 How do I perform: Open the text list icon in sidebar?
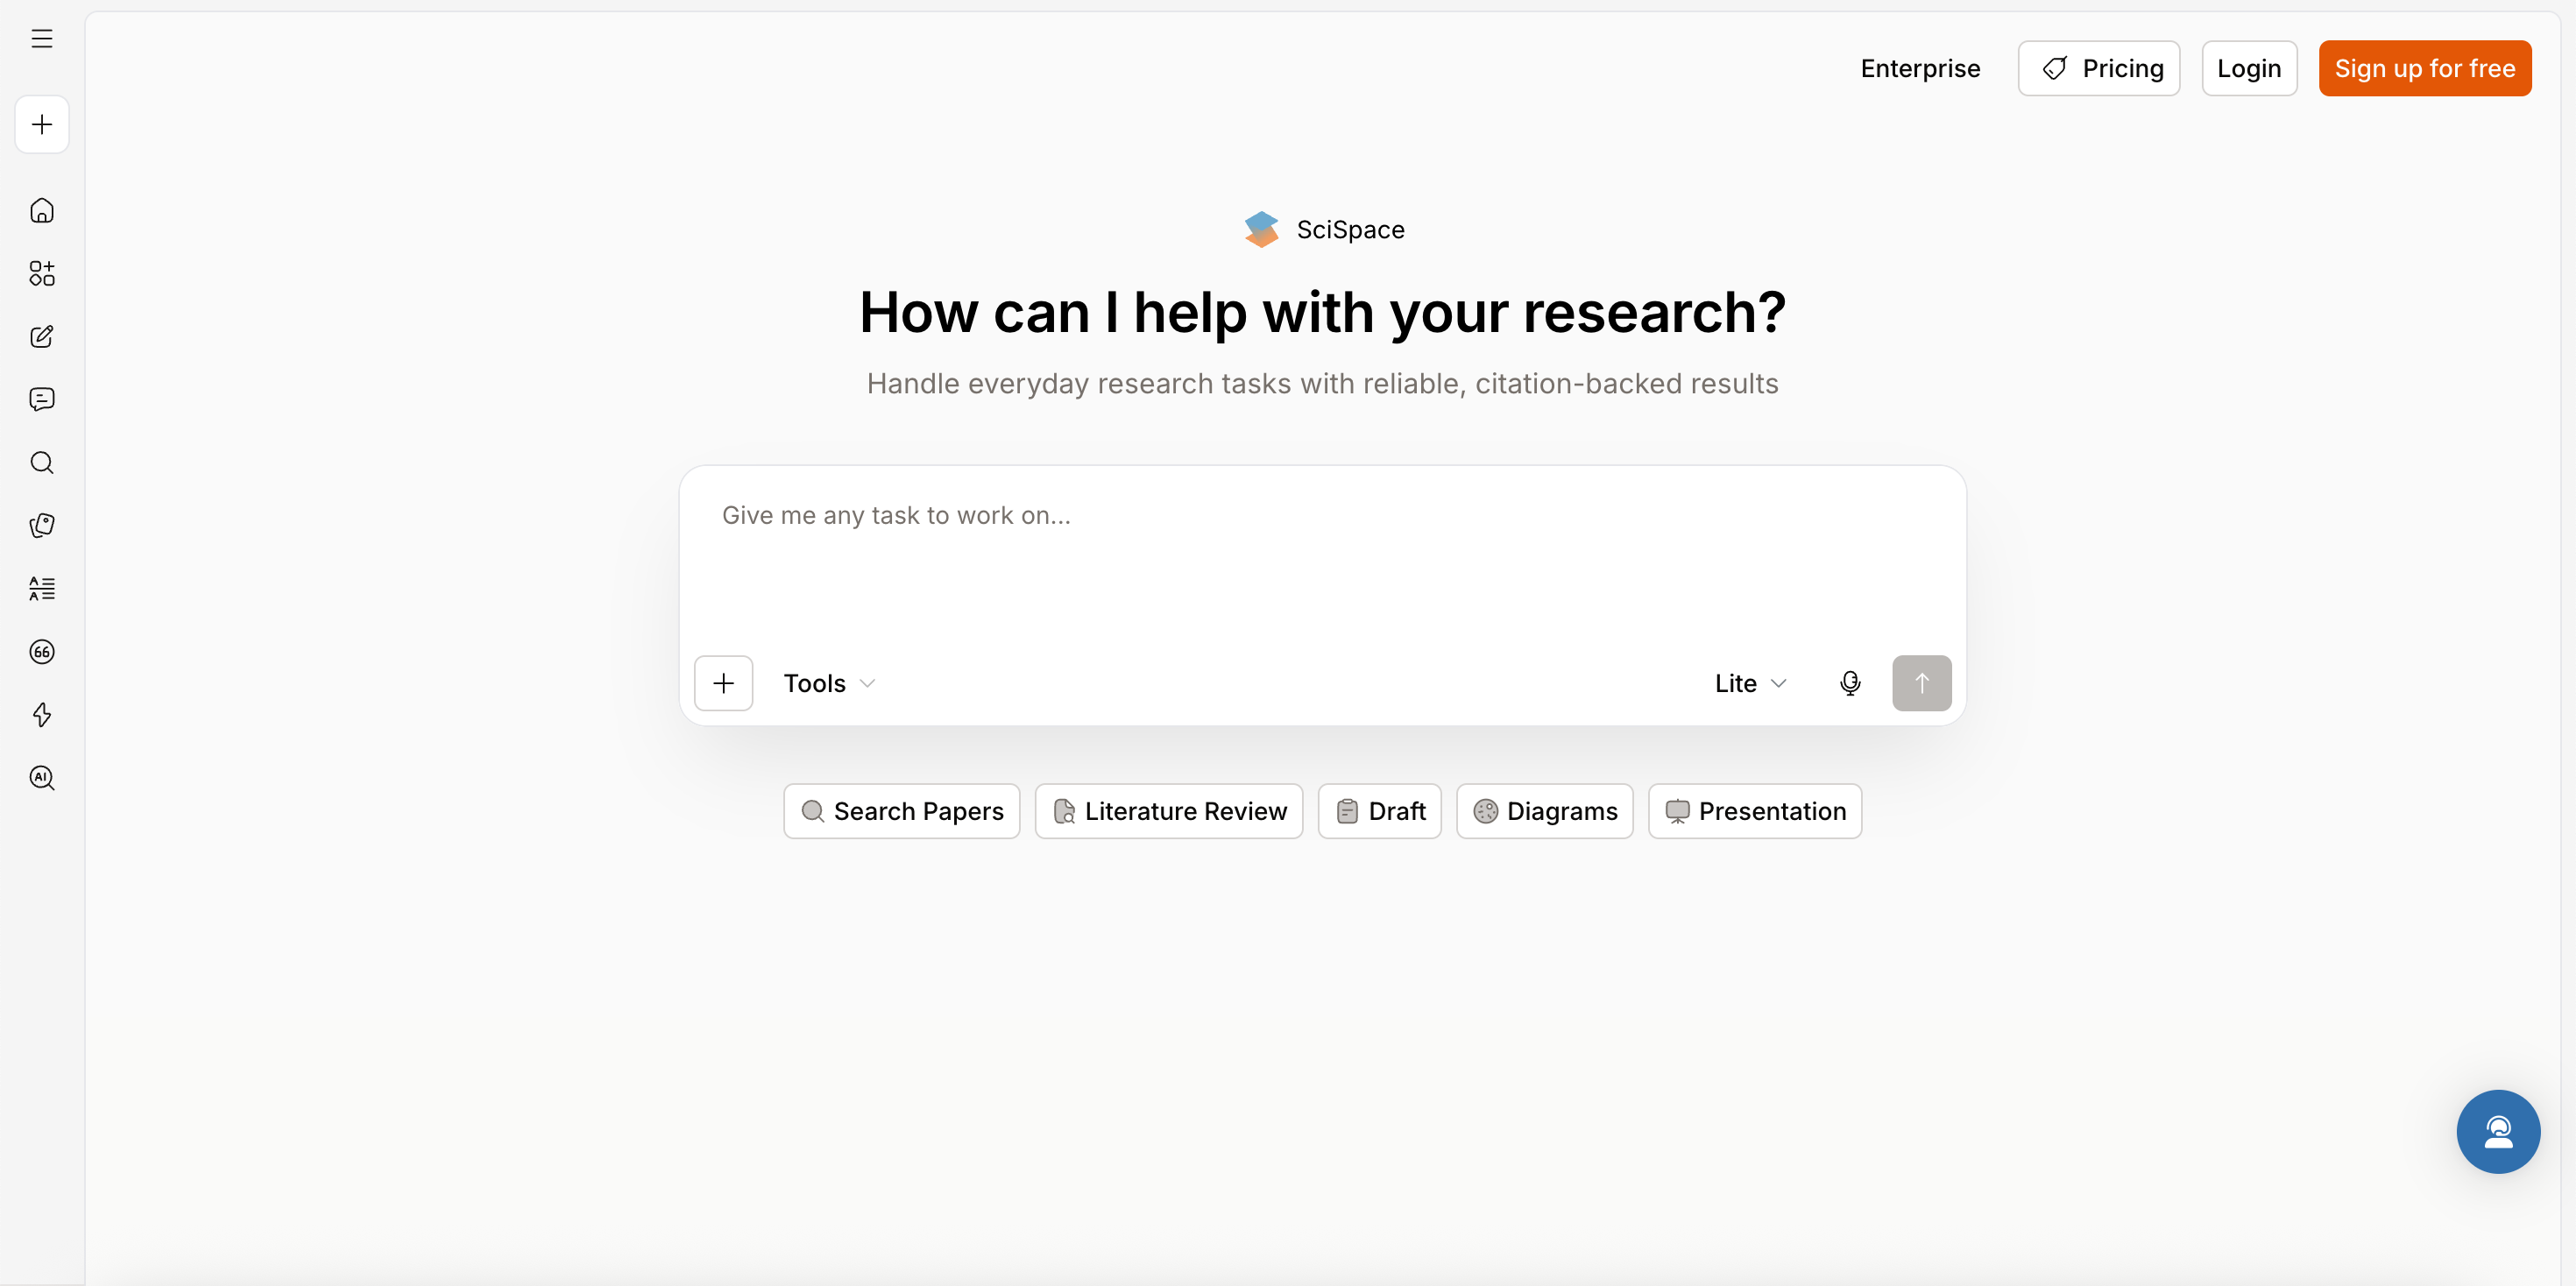[x=42, y=588]
